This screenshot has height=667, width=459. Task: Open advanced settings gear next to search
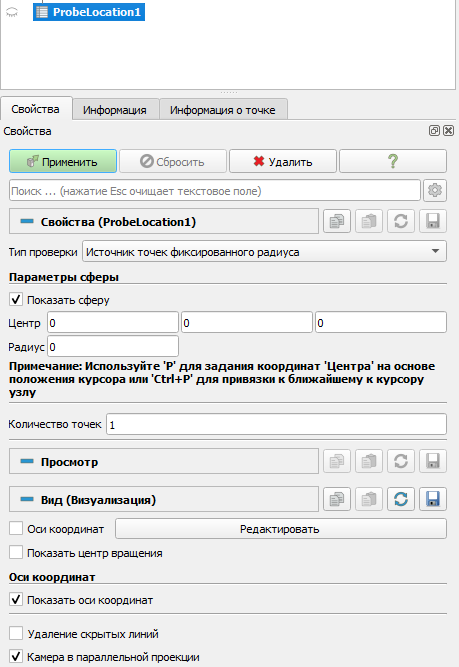[x=435, y=190]
